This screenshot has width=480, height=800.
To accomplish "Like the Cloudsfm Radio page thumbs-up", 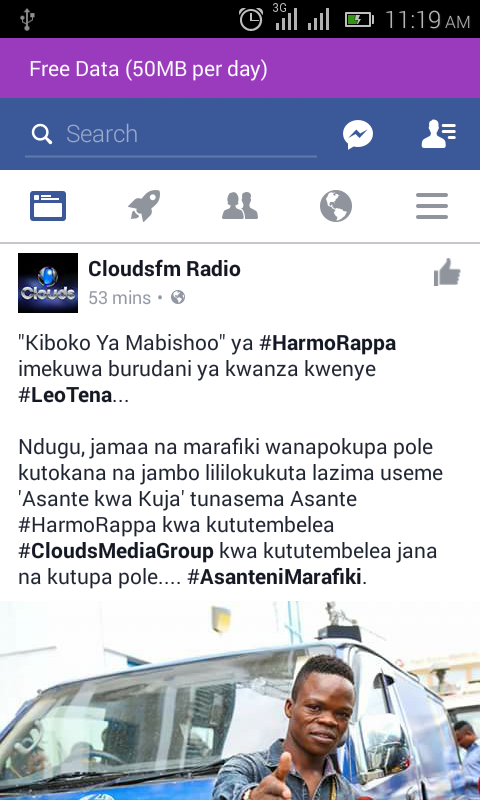I will pos(447,272).
